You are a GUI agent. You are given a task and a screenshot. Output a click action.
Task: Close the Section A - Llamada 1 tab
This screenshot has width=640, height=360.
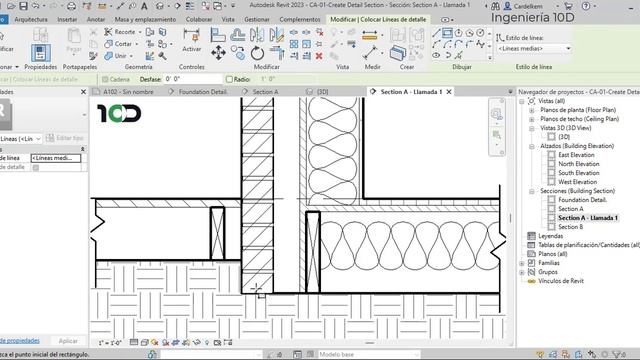click(449, 92)
